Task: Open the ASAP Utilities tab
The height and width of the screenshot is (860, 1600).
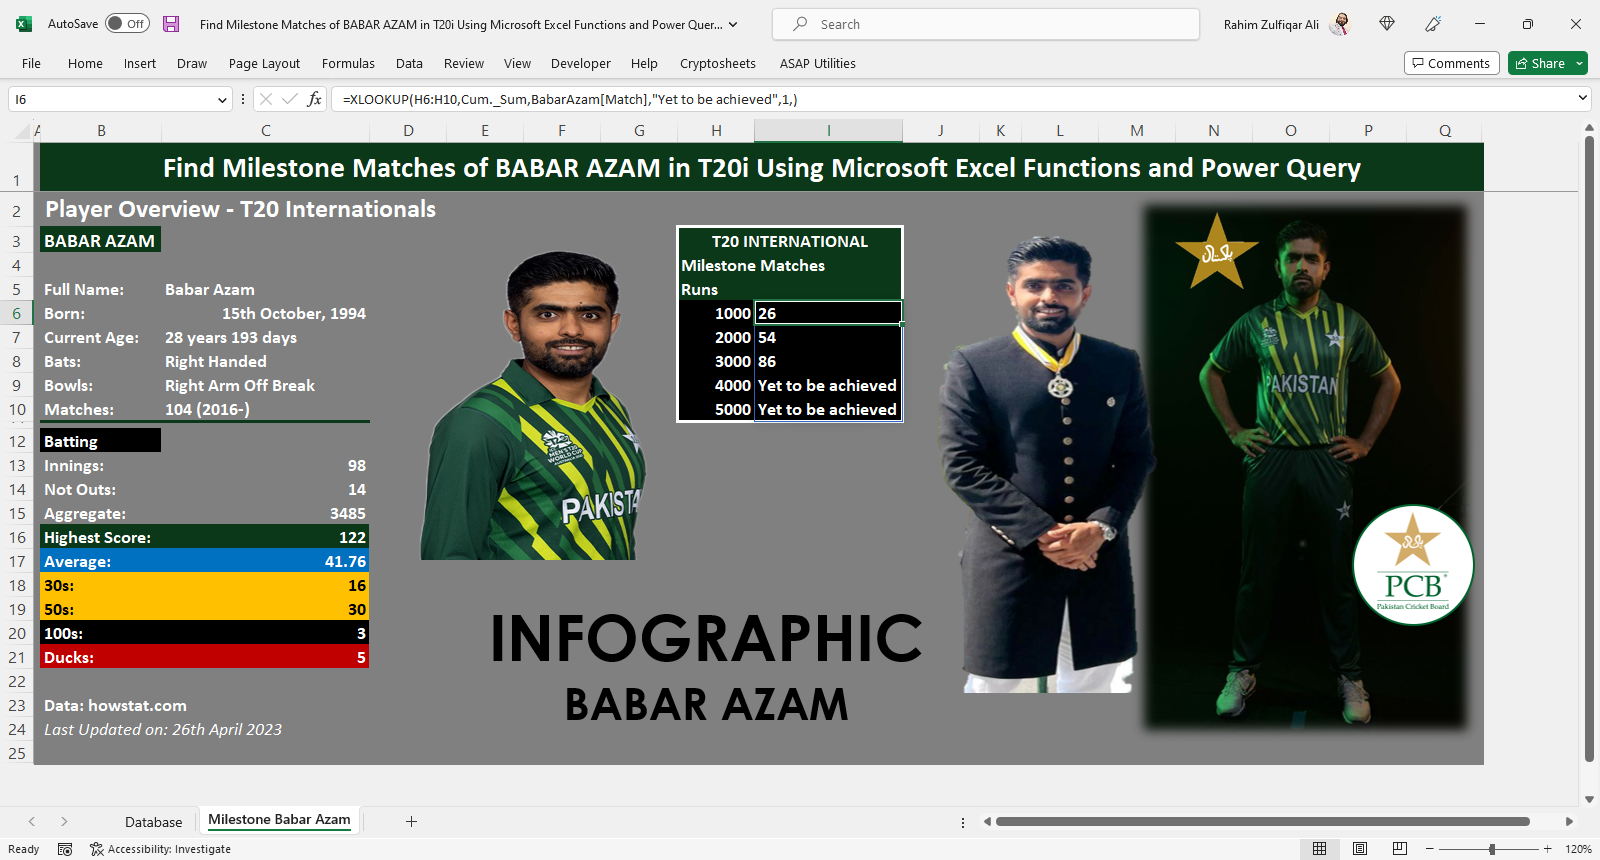Action: 818,63
